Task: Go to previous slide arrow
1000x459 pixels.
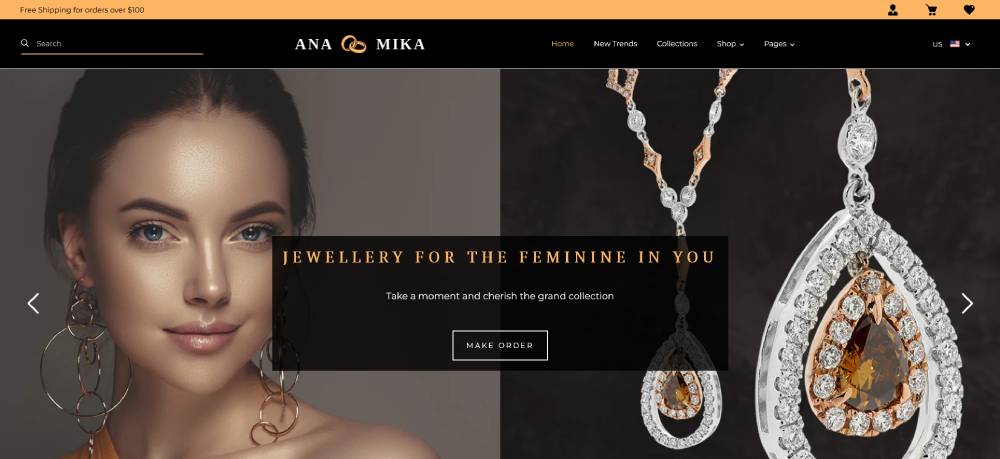Action: 33,303
